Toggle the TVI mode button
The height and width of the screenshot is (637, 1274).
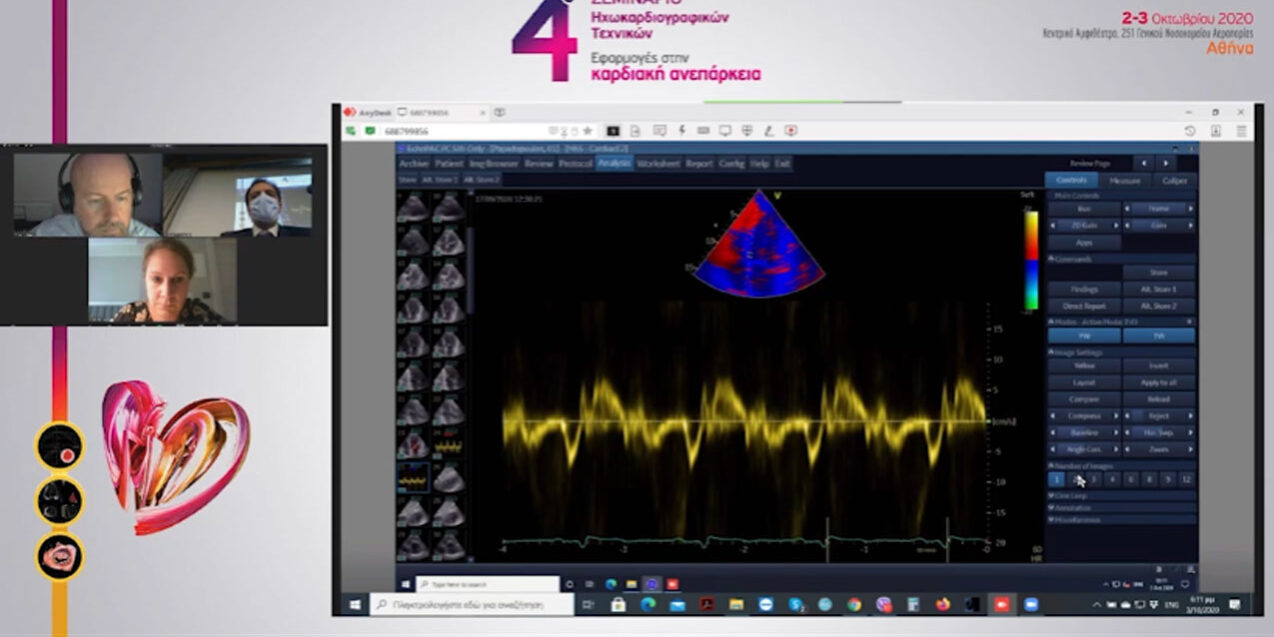coord(1158,336)
